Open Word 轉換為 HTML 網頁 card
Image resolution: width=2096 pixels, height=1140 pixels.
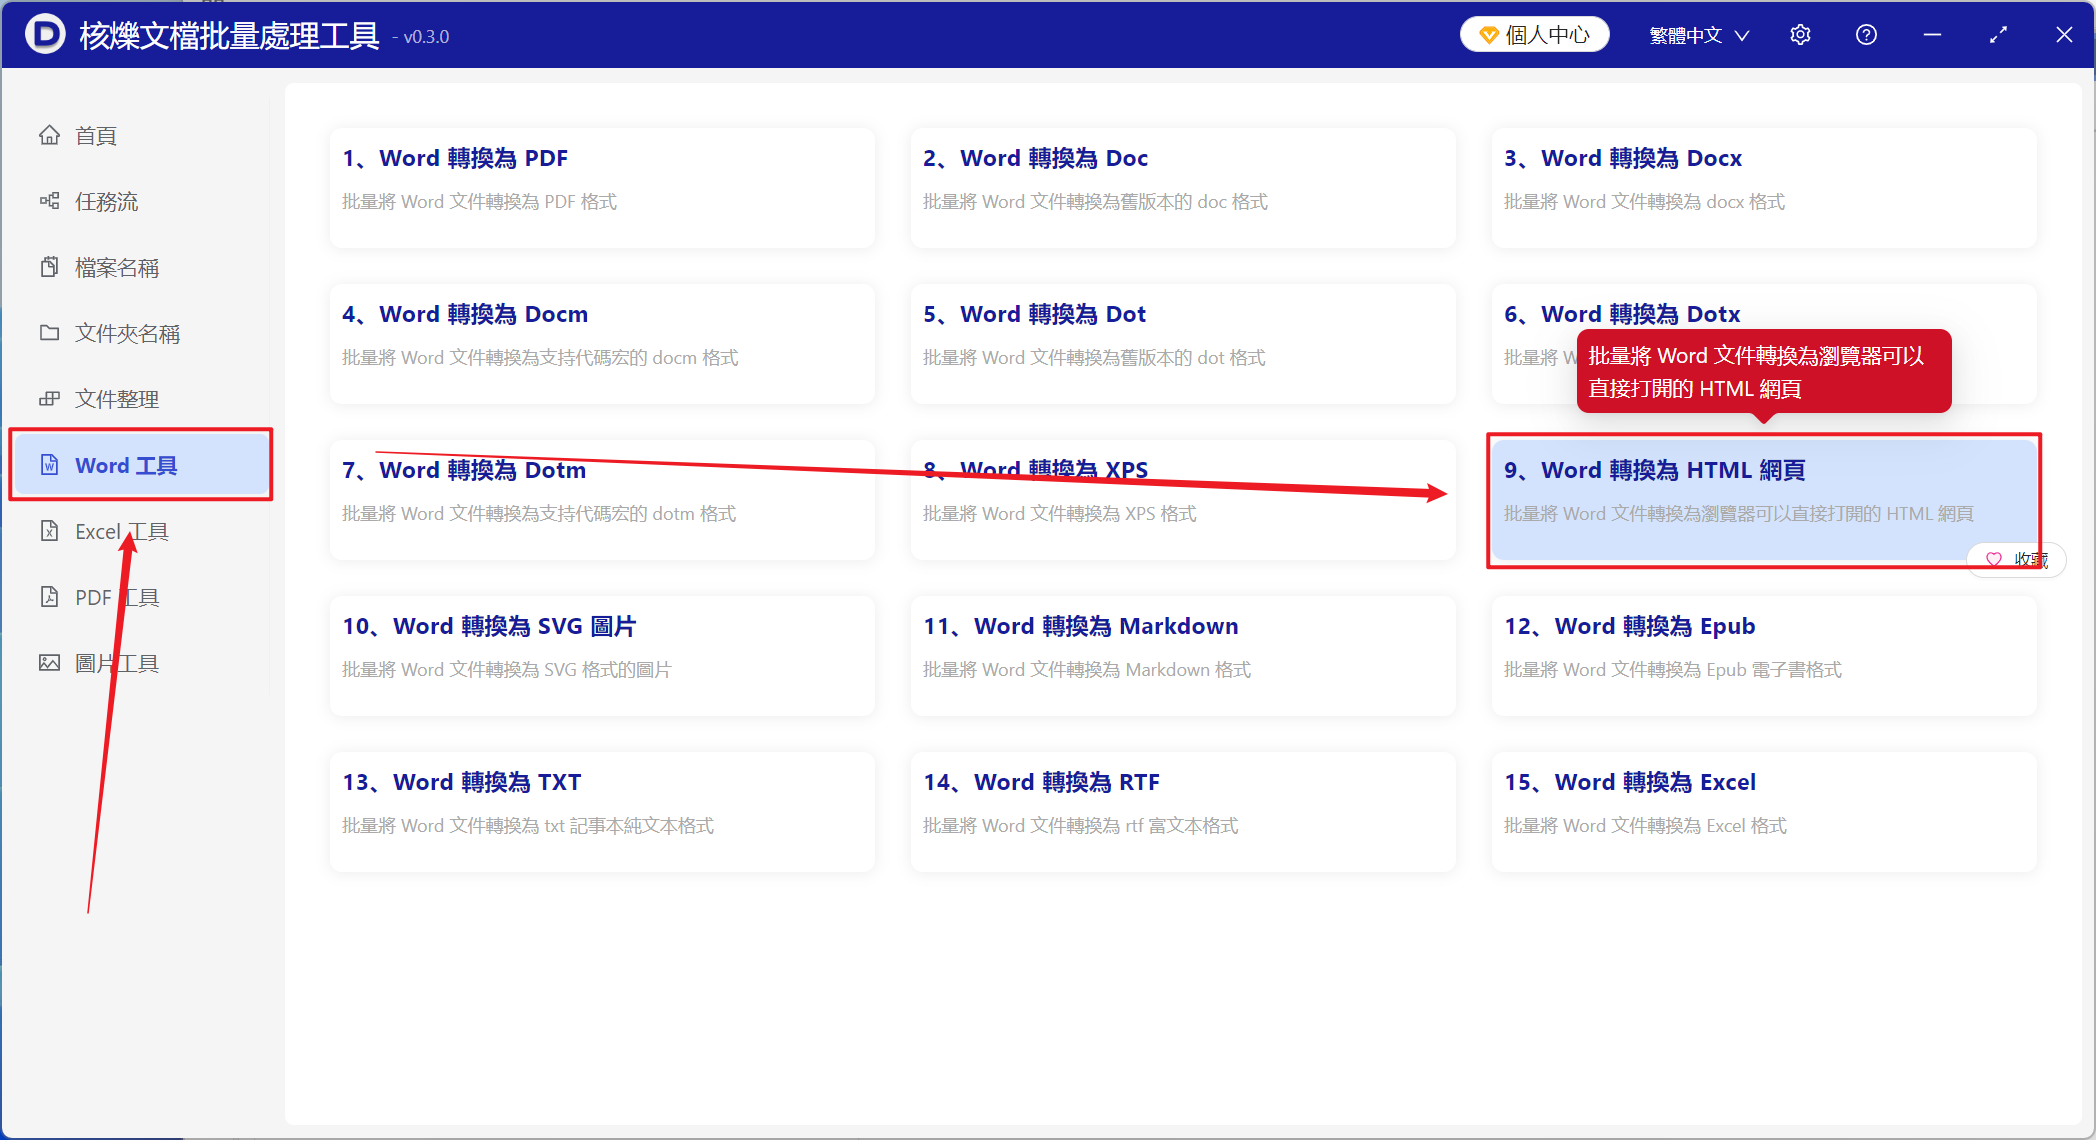[x=1764, y=499]
